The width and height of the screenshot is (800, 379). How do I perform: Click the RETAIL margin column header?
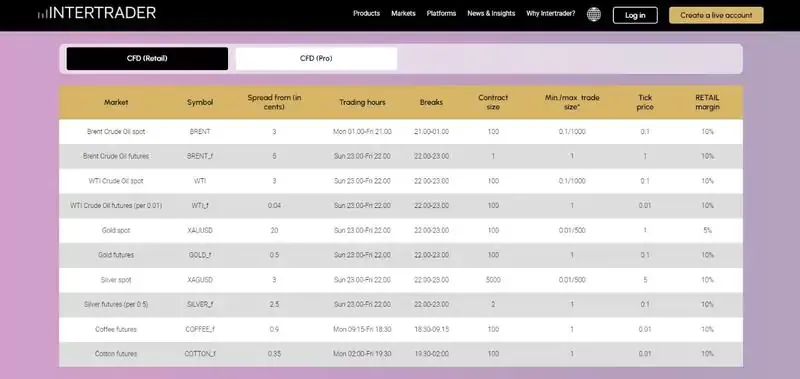(x=707, y=103)
